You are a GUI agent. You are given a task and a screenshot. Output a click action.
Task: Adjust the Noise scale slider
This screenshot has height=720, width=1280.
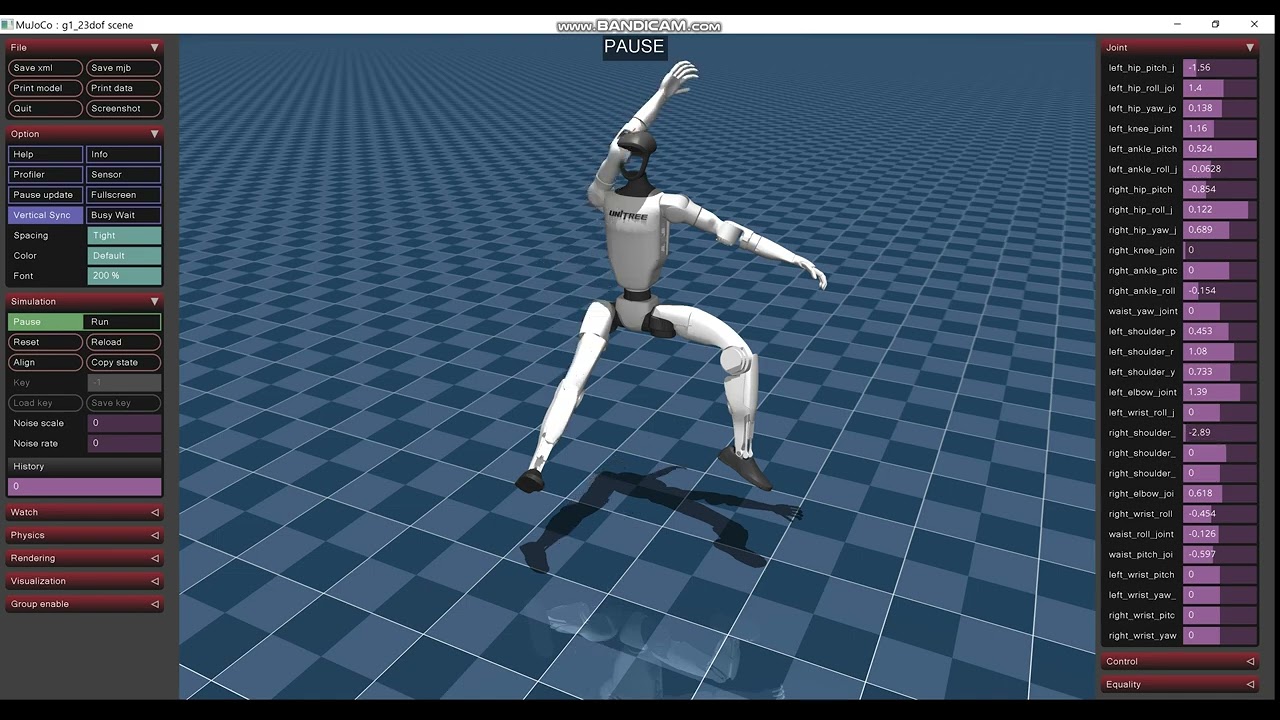(x=124, y=423)
